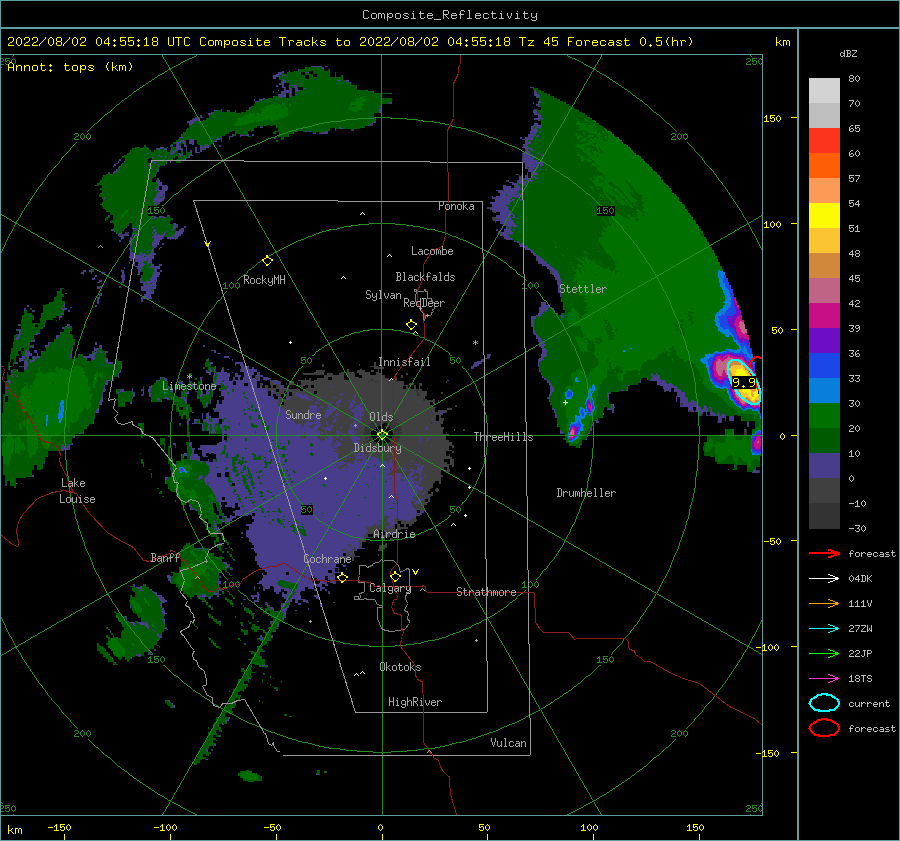Click the white 04DK arrow in the legend
The height and width of the screenshot is (841, 900).
[x=824, y=578]
